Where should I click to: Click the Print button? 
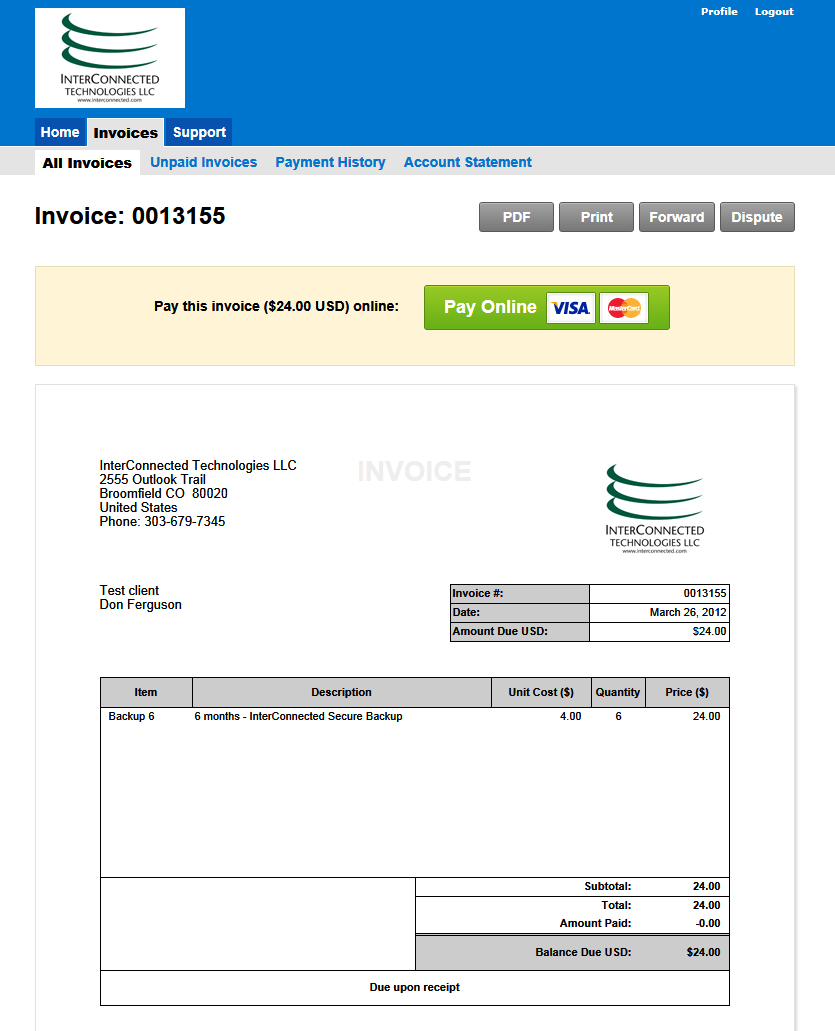596,217
